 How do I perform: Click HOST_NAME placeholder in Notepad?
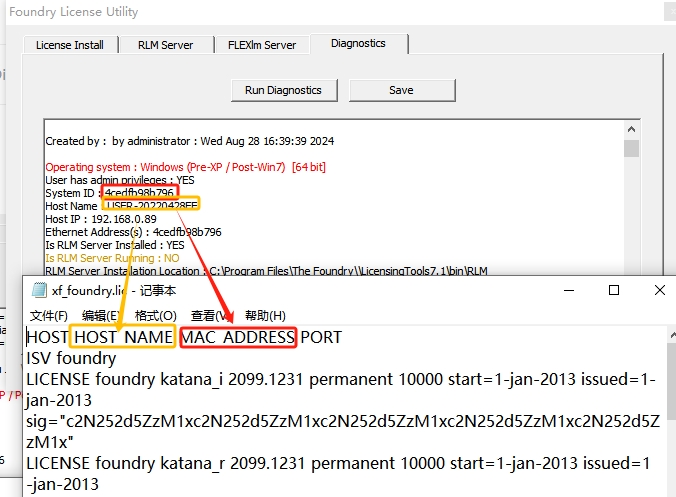[123, 337]
